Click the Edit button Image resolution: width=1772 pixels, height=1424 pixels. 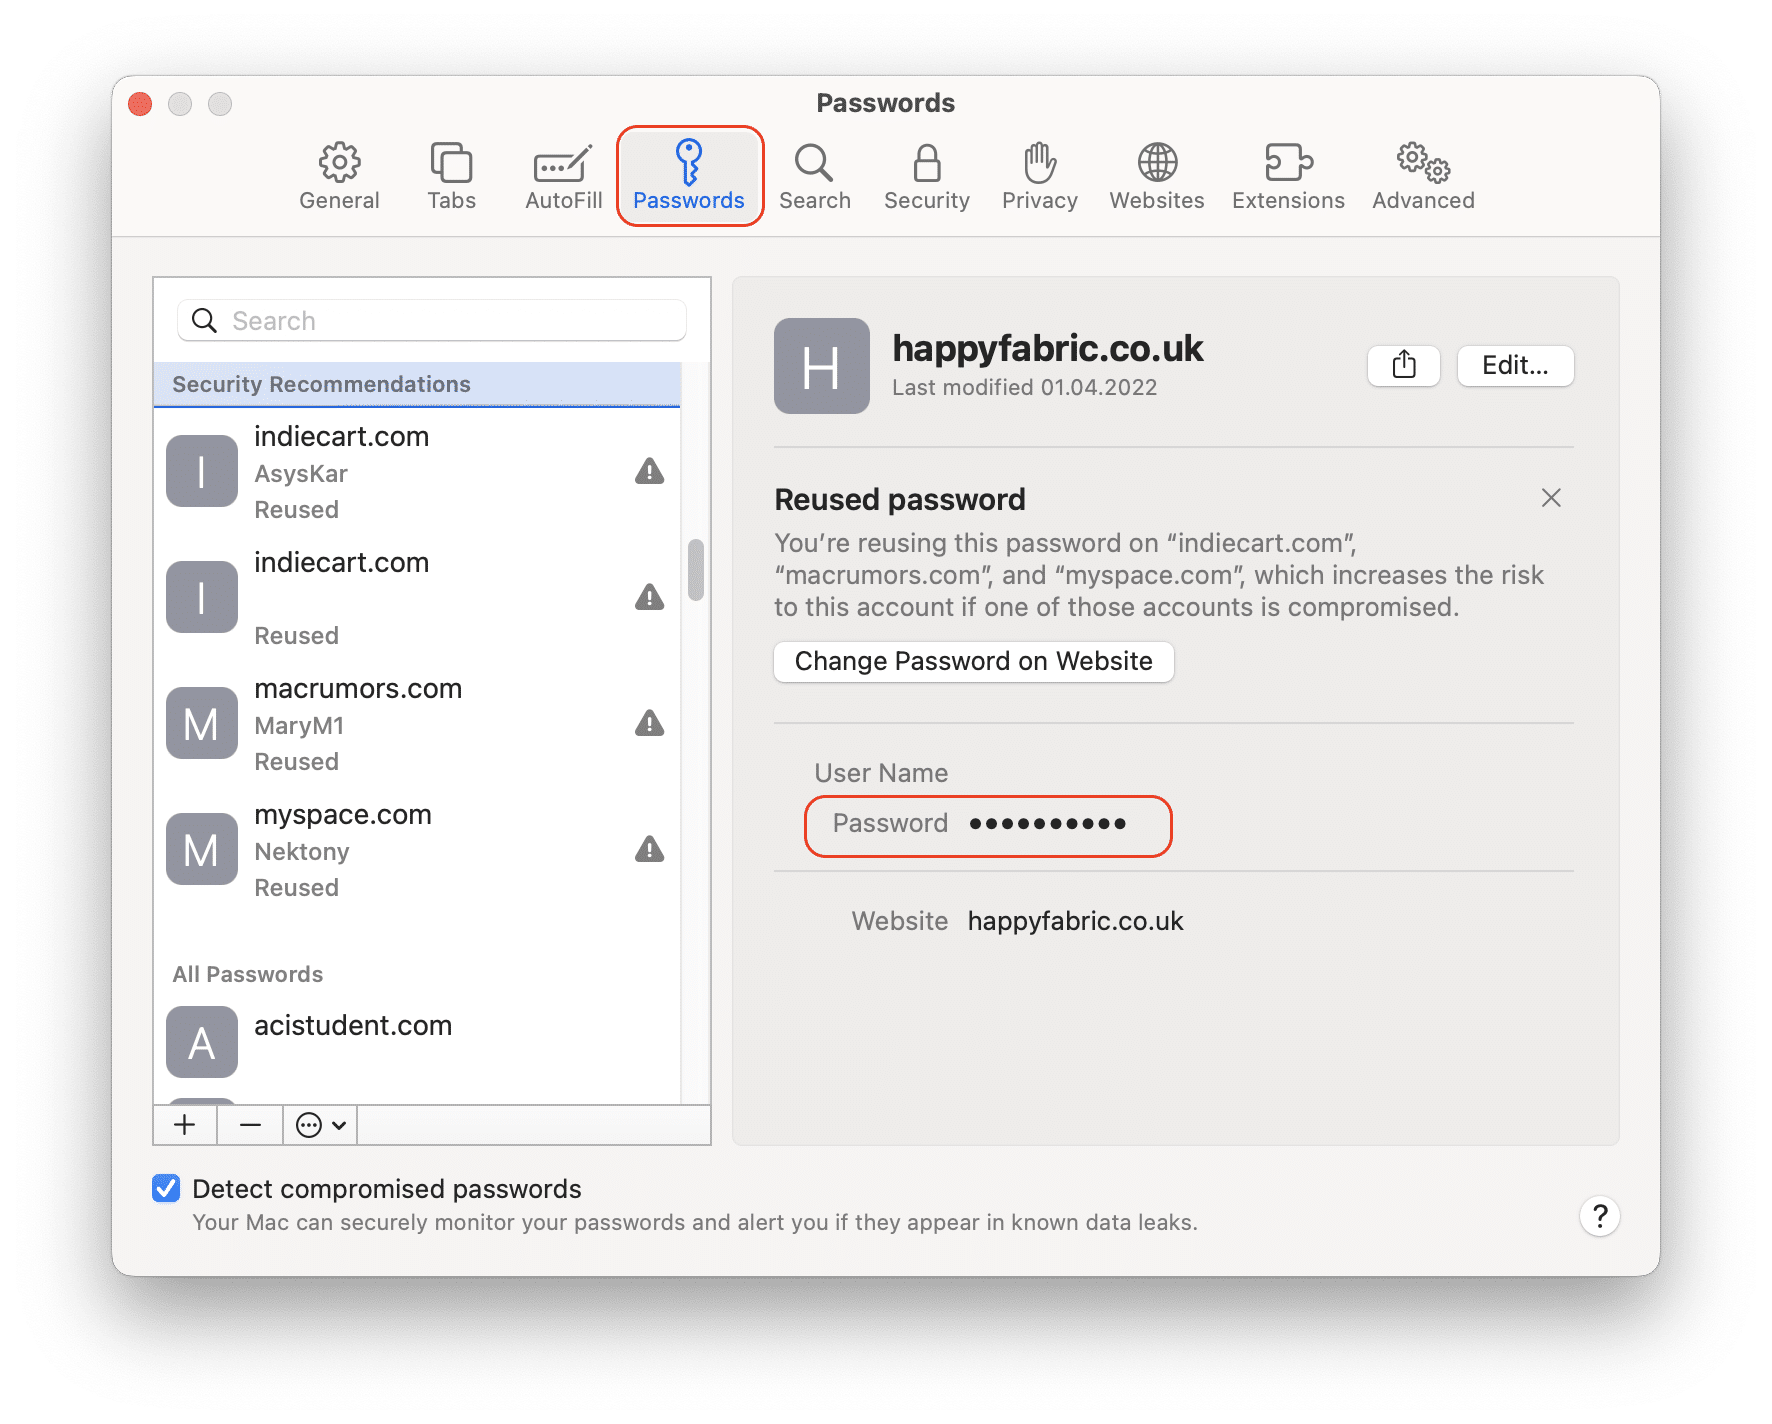(x=1515, y=366)
